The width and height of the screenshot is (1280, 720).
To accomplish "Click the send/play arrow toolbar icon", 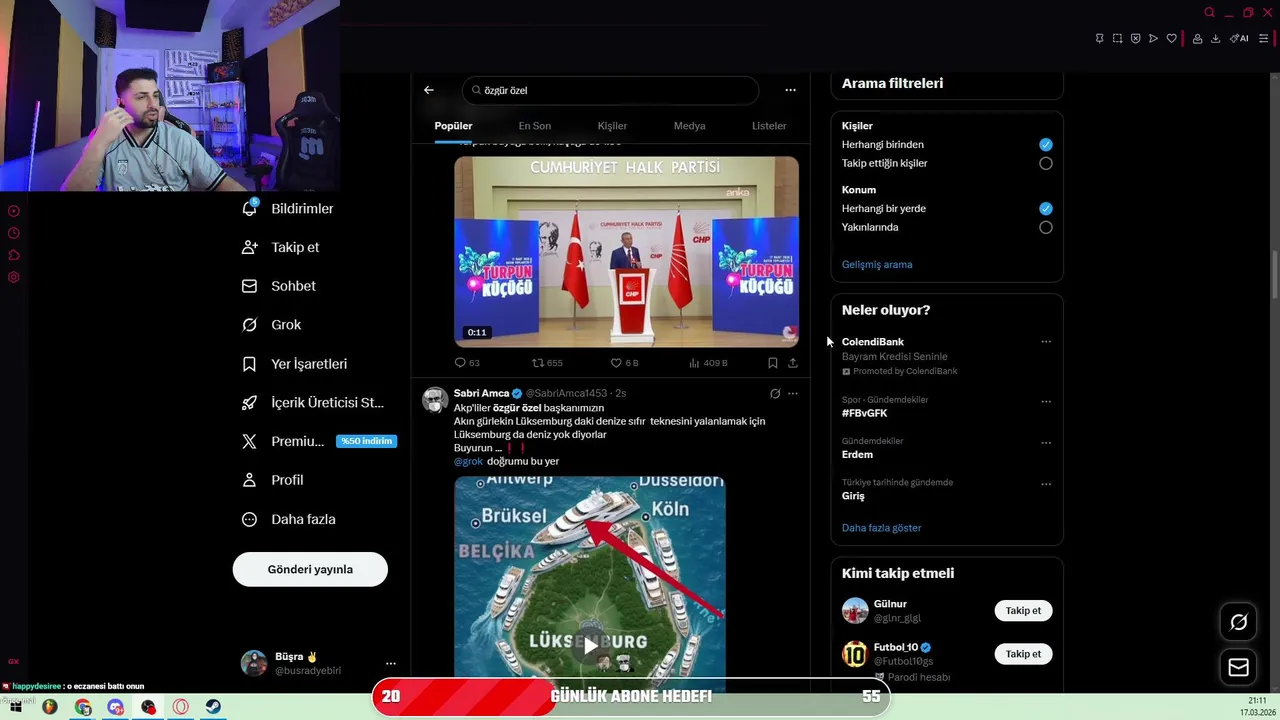I will pos(1153,39).
